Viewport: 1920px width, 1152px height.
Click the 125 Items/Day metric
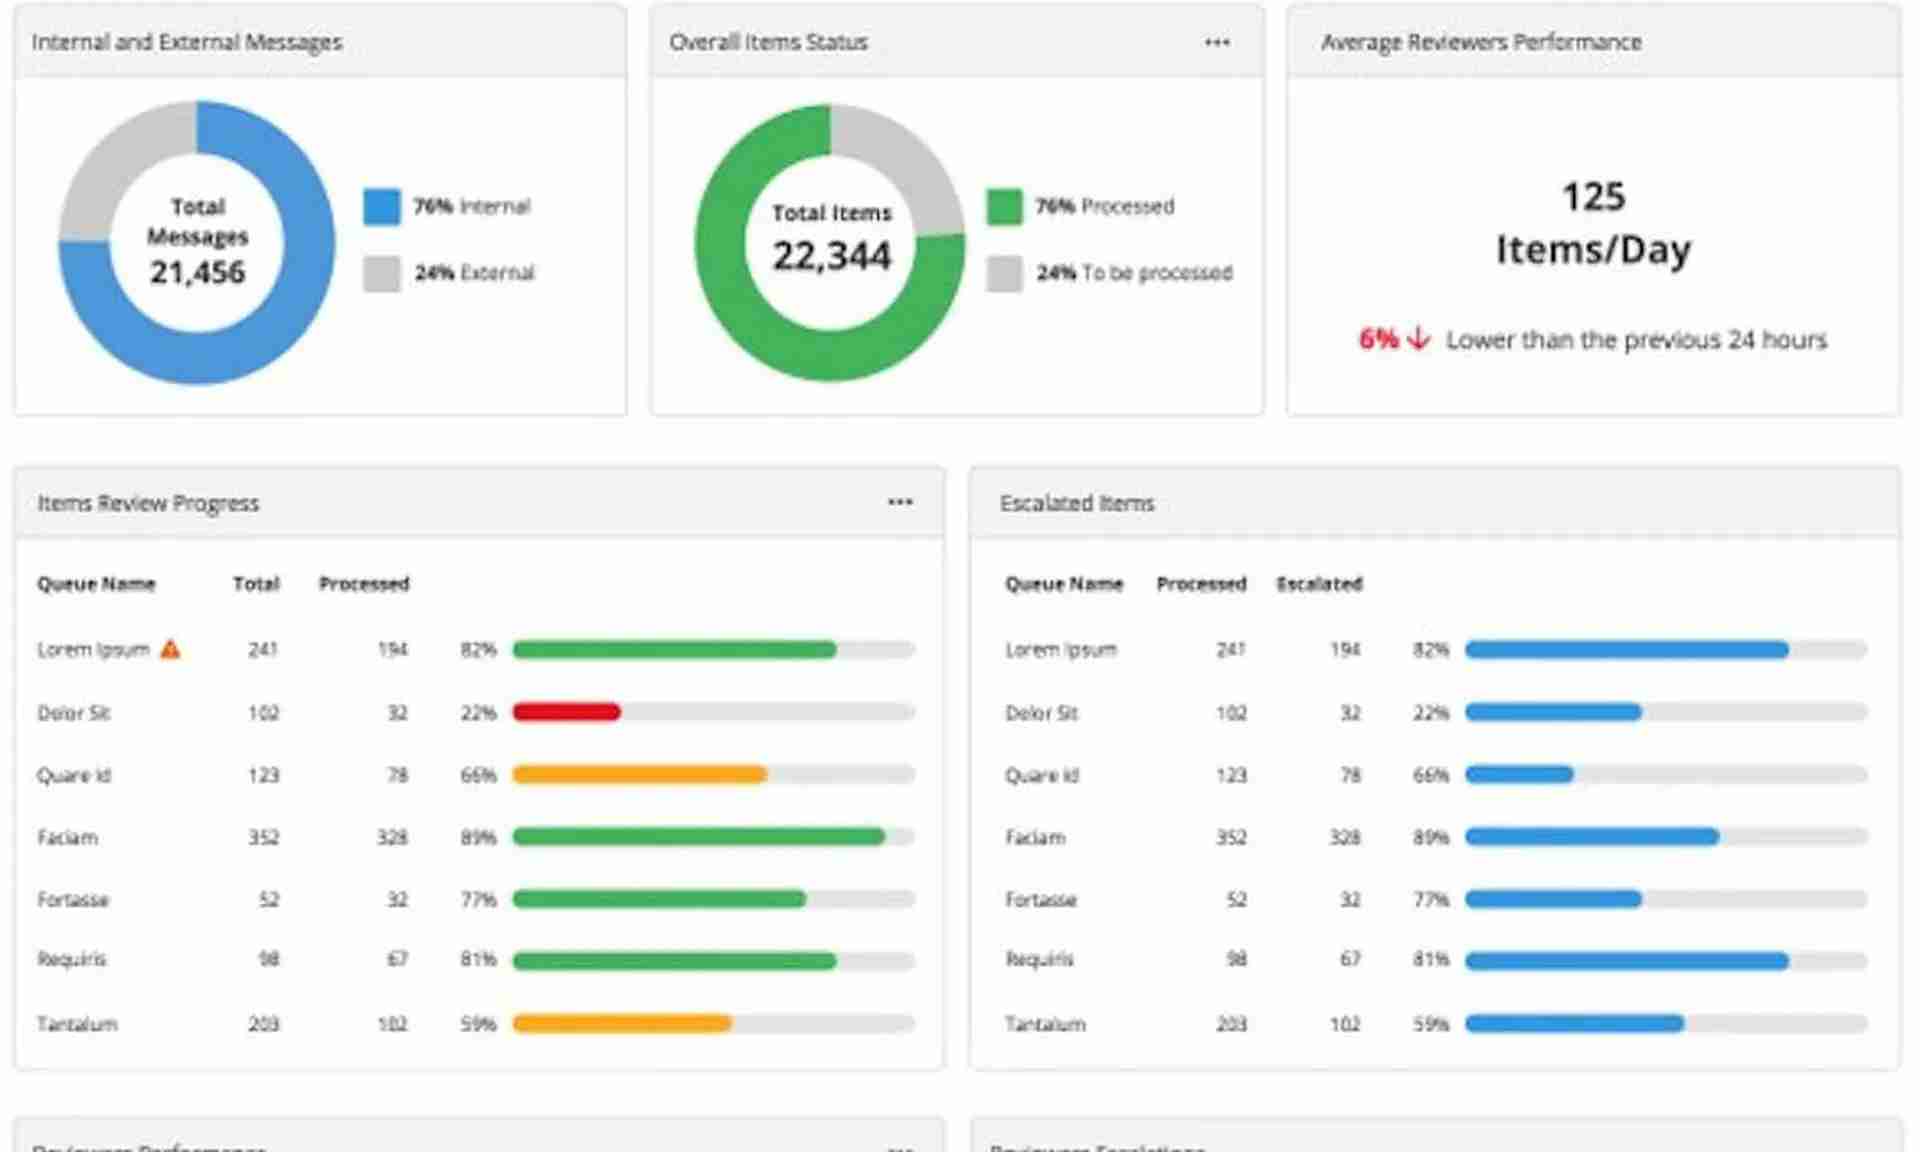(x=1593, y=223)
